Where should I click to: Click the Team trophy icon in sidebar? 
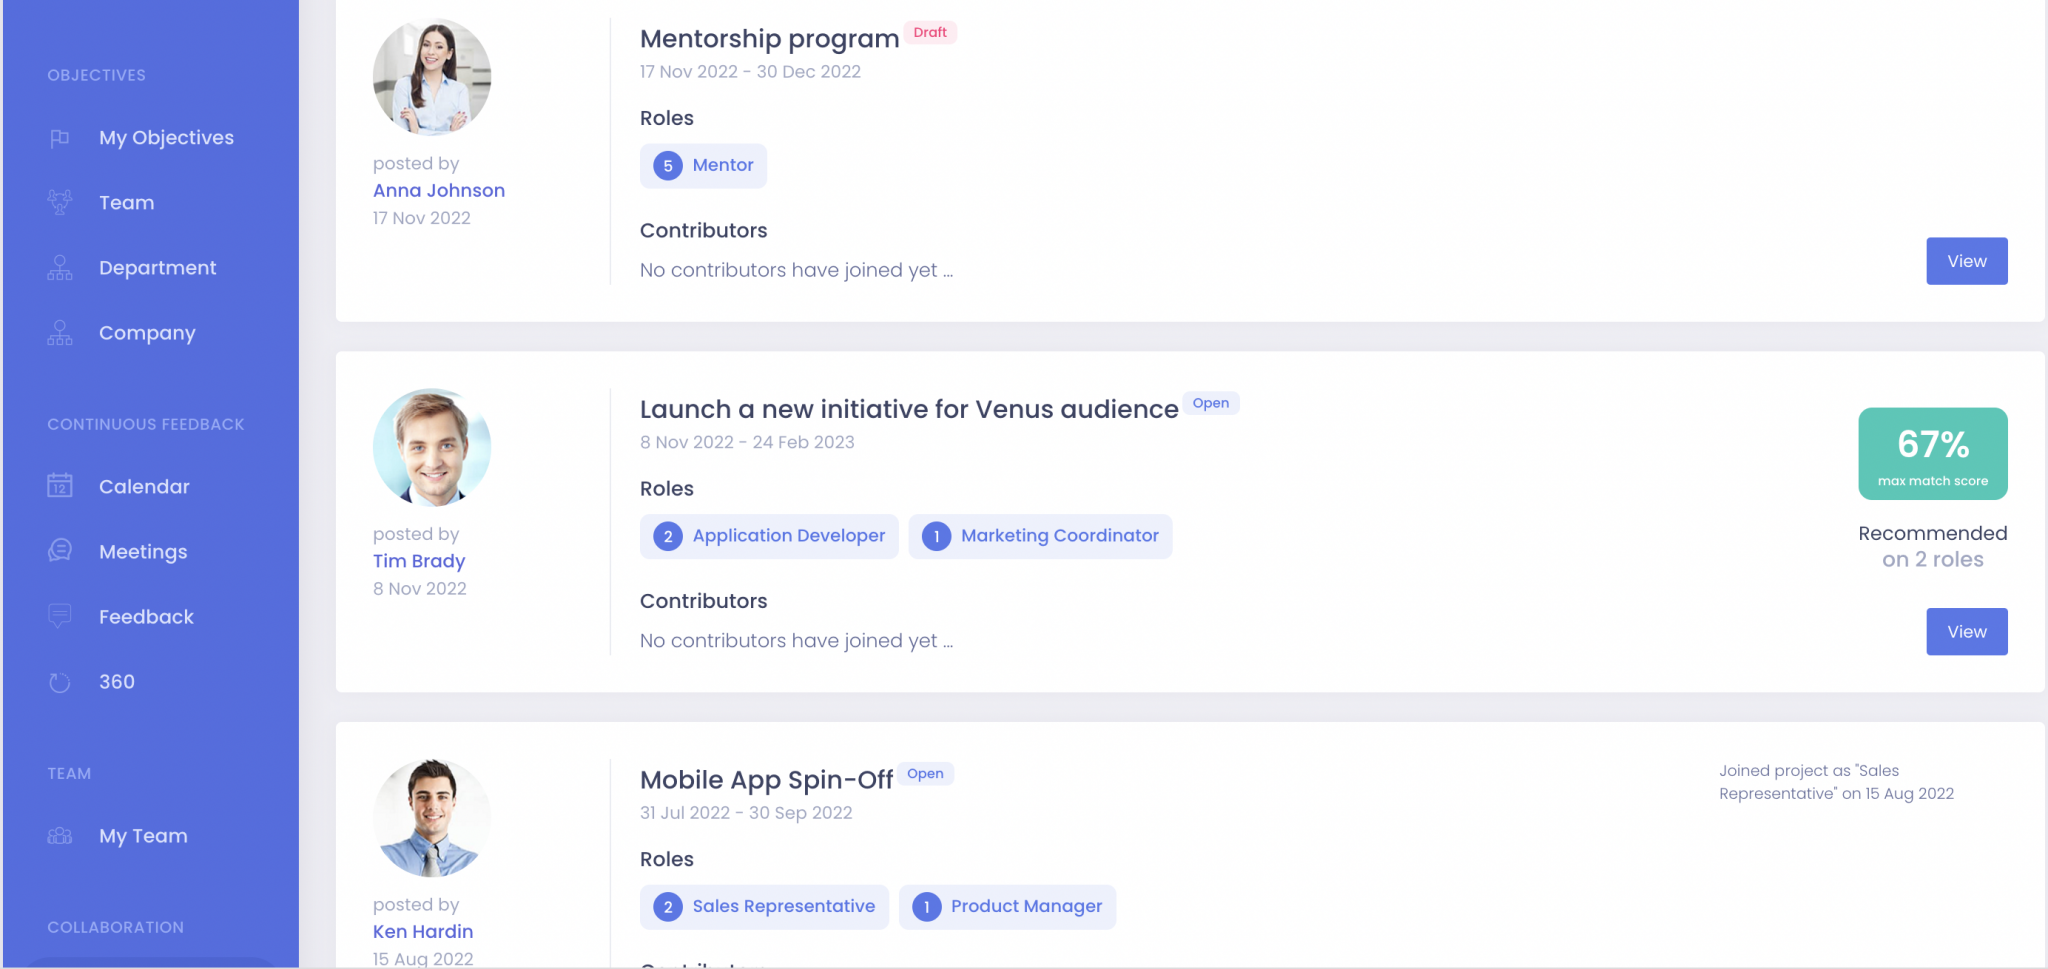[x=60, y=203]
